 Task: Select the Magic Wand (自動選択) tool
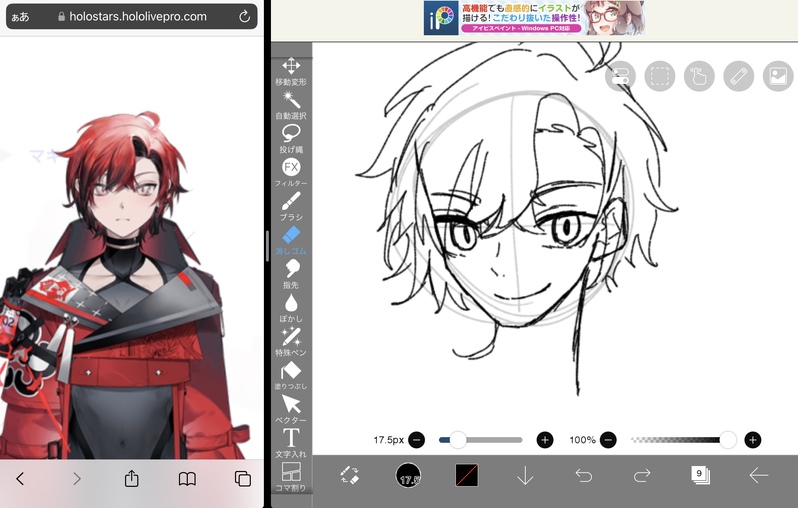291,105
